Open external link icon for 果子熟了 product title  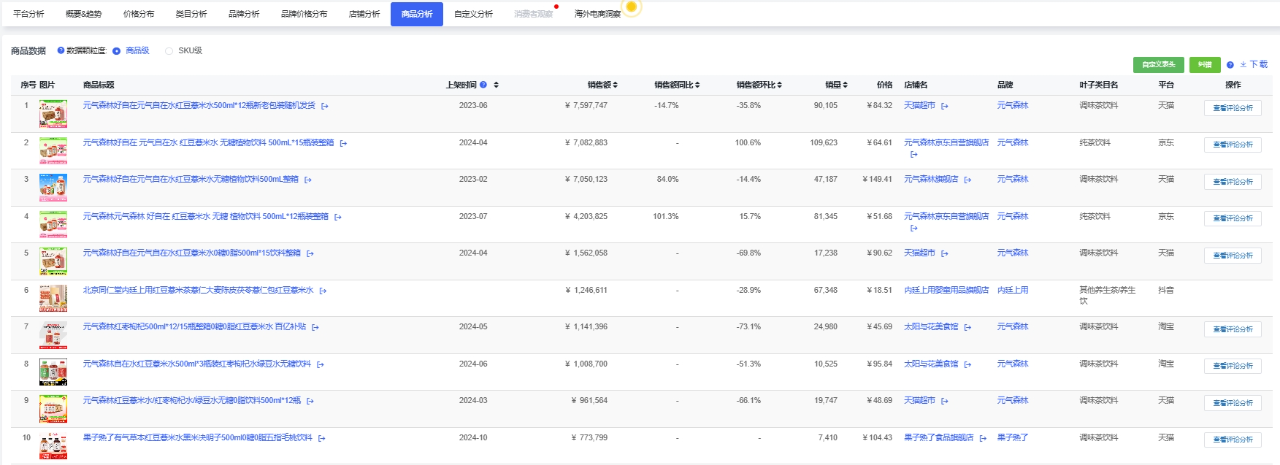point(321,438)
